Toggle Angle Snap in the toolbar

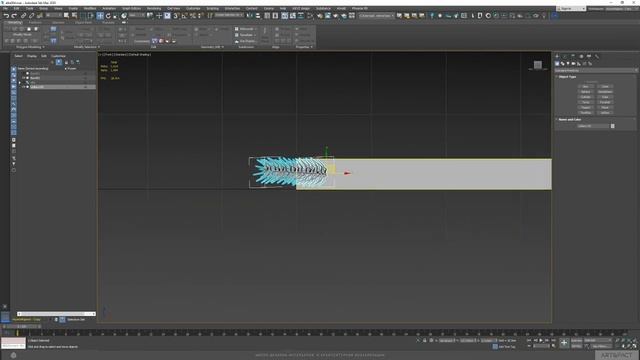[184, 16]
